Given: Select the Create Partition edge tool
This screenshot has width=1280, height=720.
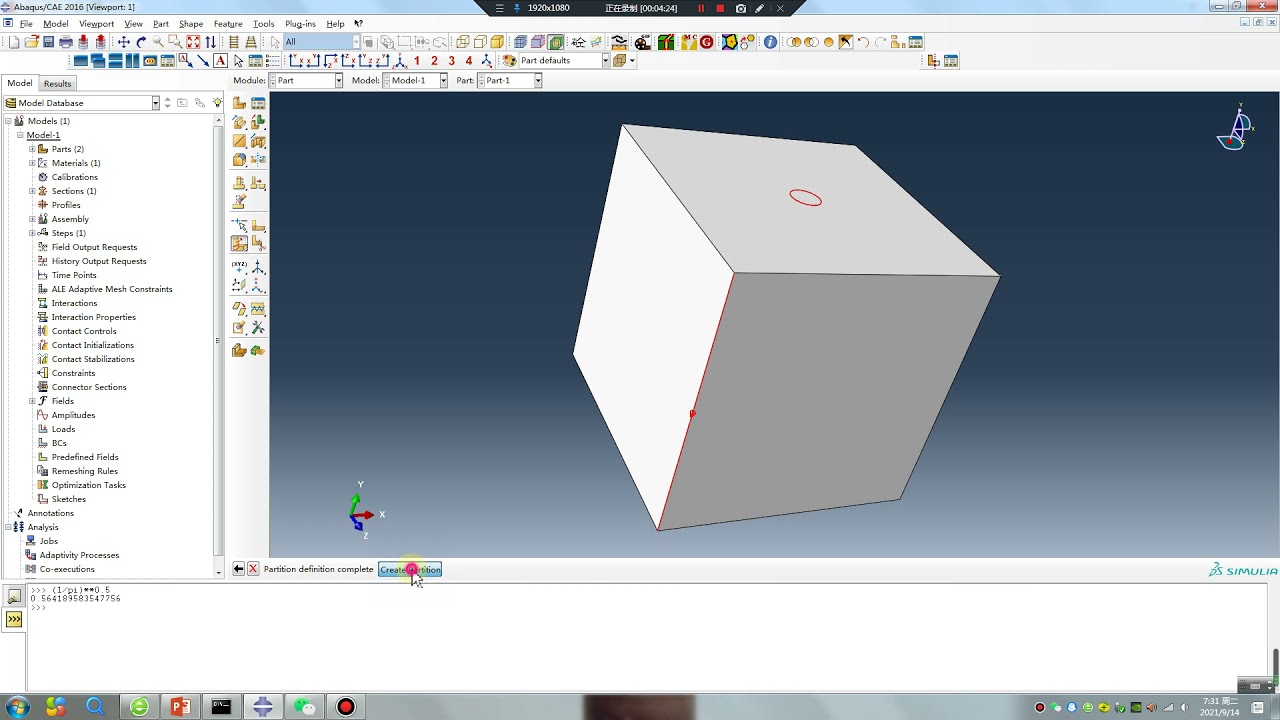Looking at the screenshot, I should [x=239, y=225].
